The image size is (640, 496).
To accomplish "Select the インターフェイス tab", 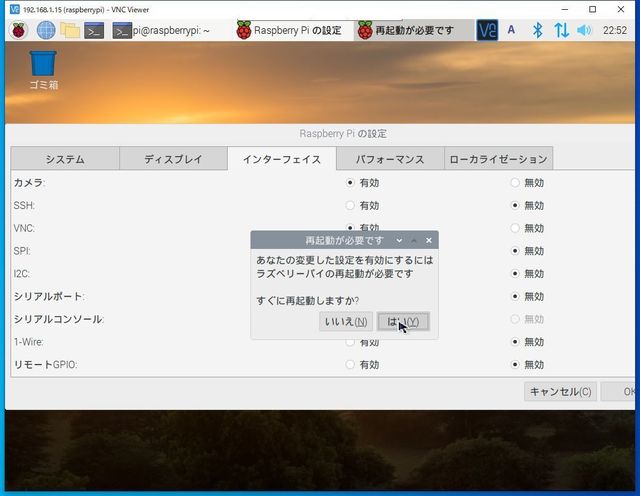I will click(x=282, y=159).
